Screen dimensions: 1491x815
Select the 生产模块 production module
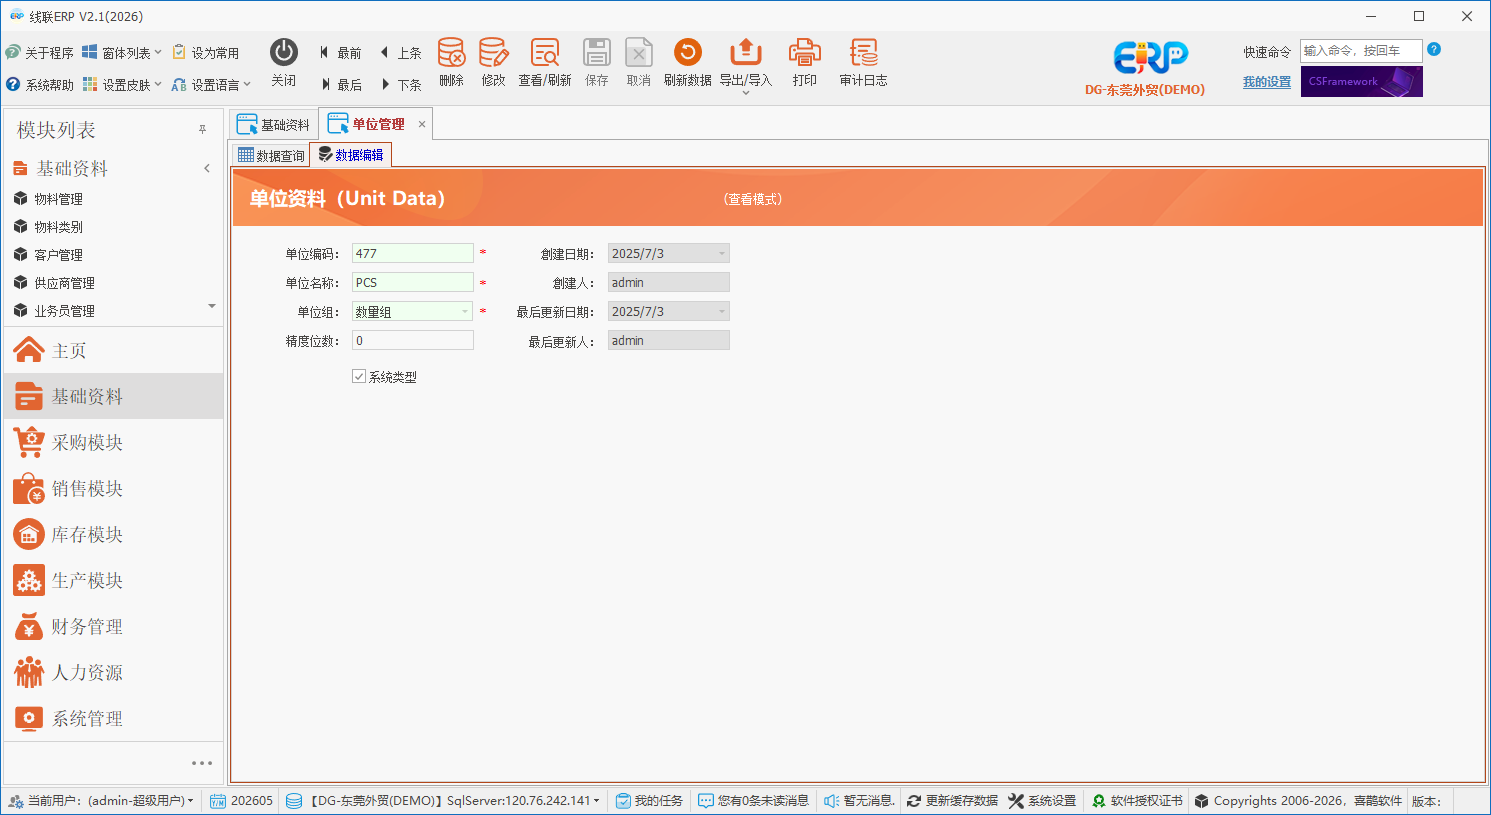[114, 580]
